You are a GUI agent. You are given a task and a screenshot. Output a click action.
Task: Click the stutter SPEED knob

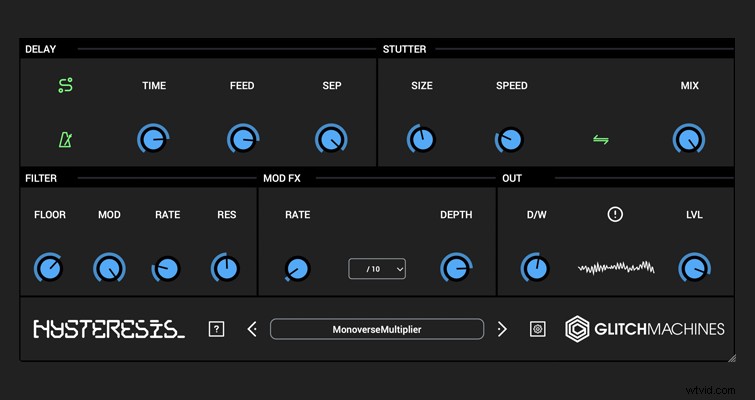point(509,140)
